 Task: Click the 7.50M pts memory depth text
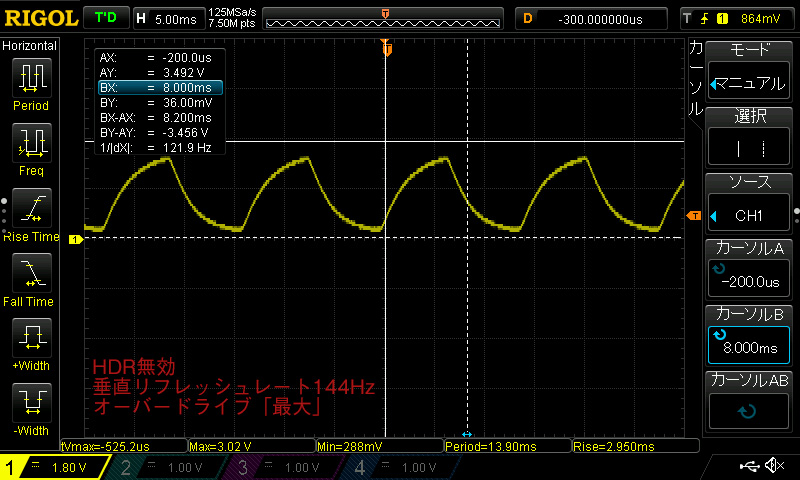232,23
